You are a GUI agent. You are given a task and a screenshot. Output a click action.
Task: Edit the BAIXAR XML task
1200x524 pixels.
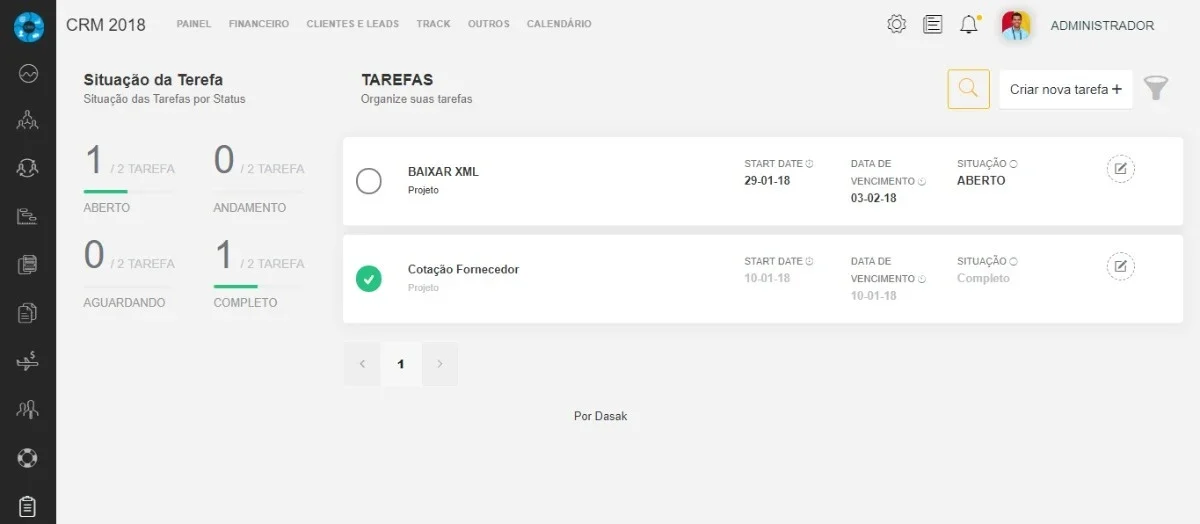pyautogui.click(x=1121, y=168)
